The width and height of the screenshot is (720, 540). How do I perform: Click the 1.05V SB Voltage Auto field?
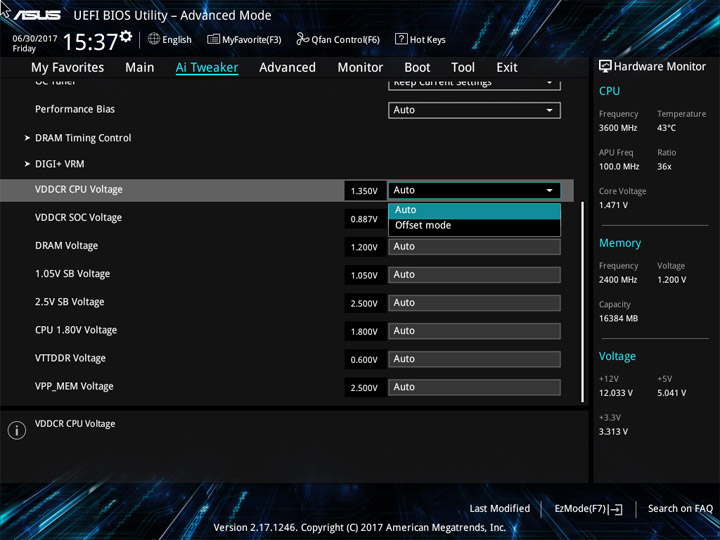click(474, 275)
